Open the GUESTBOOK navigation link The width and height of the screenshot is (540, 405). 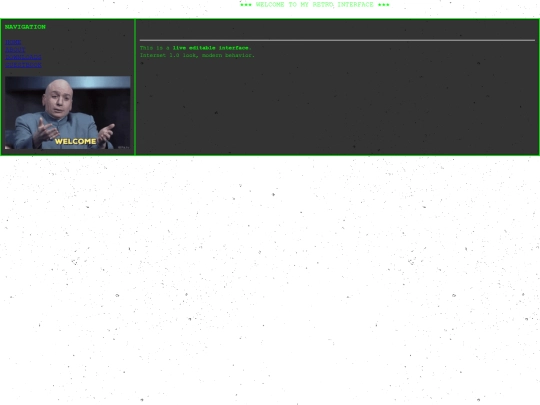23,65
